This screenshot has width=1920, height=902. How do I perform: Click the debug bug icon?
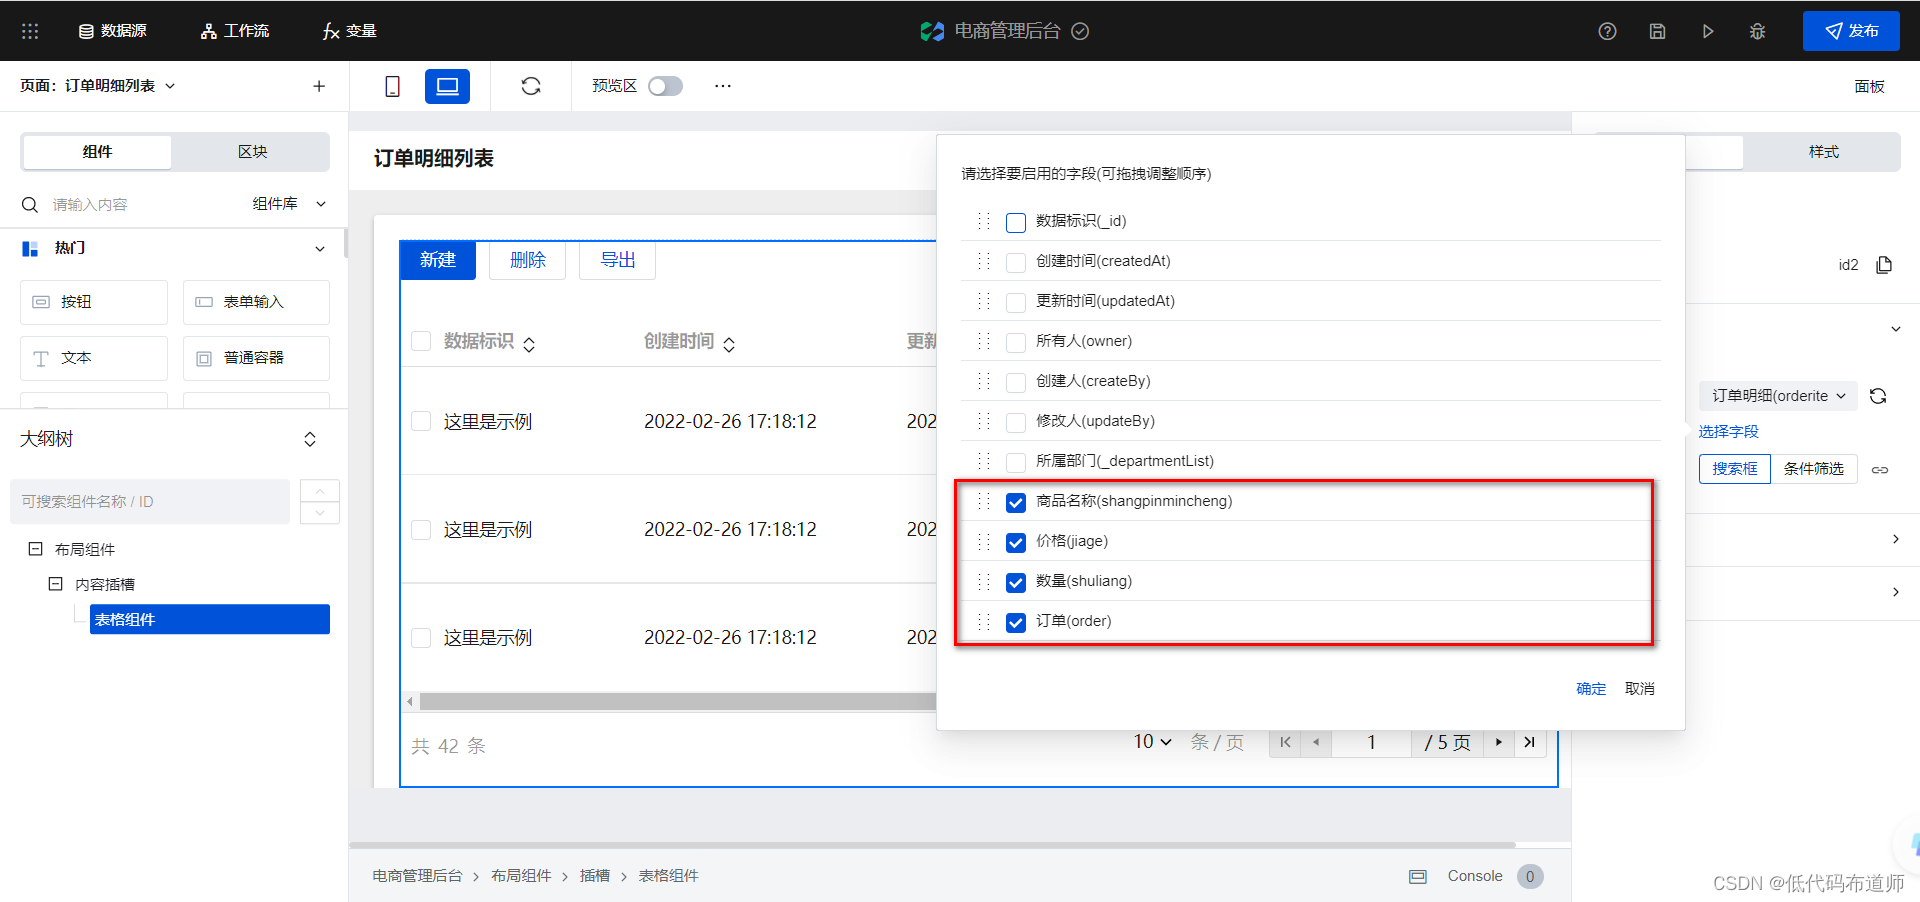1757,31
